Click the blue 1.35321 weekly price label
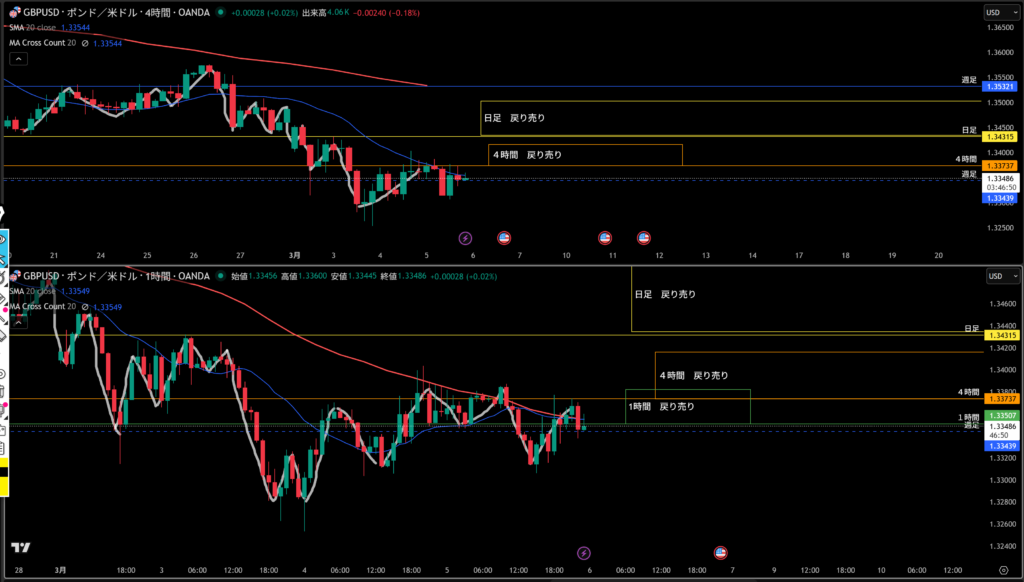Image resolution: width=1024 pixels, height=582 pixels. click(1001, 87)
